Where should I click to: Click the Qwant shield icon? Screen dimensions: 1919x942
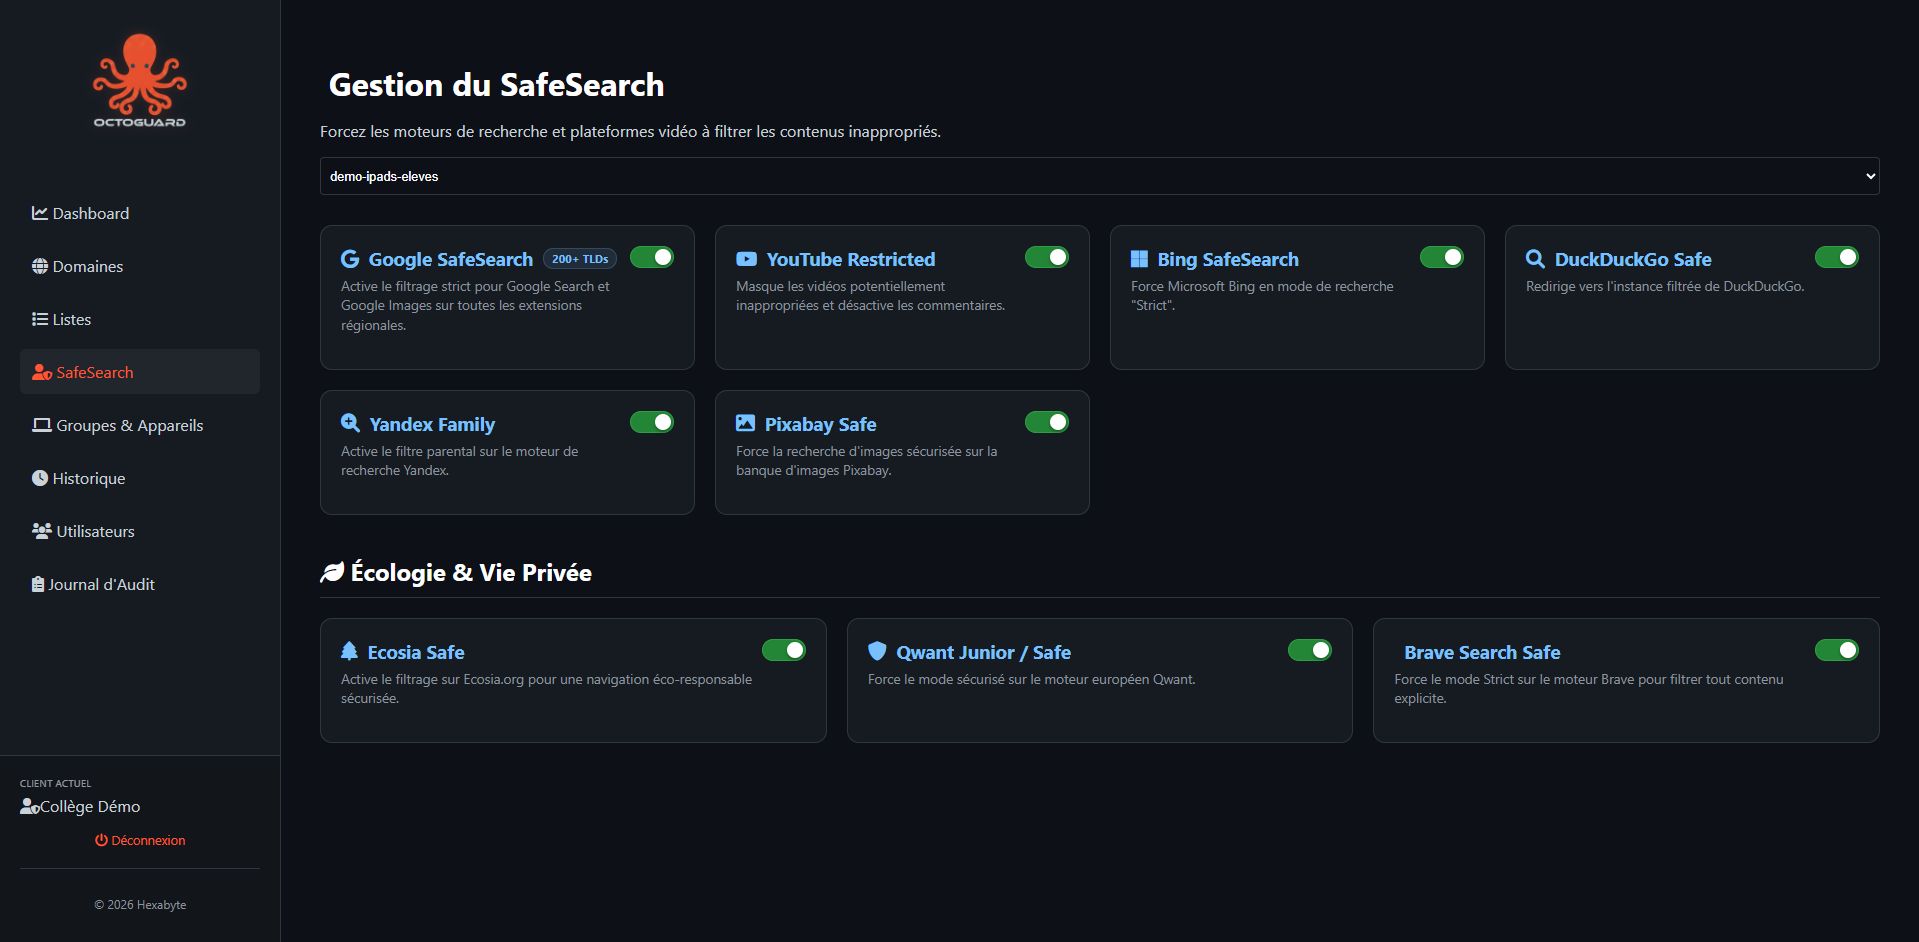[x=877, y=651]
